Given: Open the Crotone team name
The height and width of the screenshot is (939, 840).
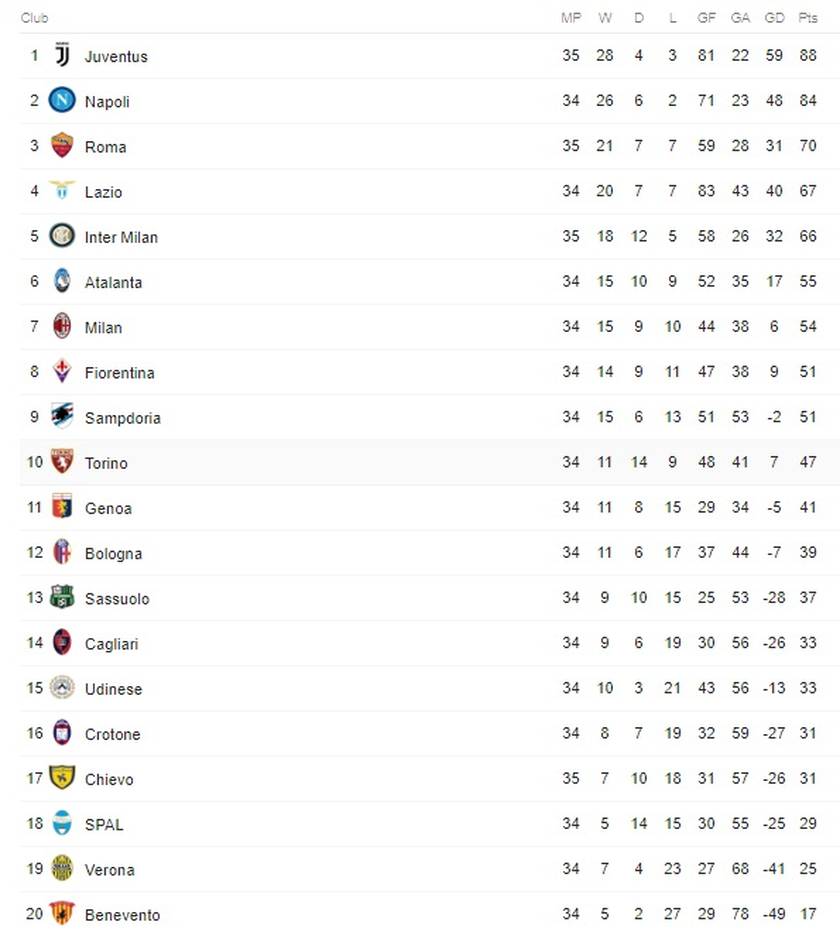Looking at the screenshot, I should pyautogui.click(x=113, y=734).
